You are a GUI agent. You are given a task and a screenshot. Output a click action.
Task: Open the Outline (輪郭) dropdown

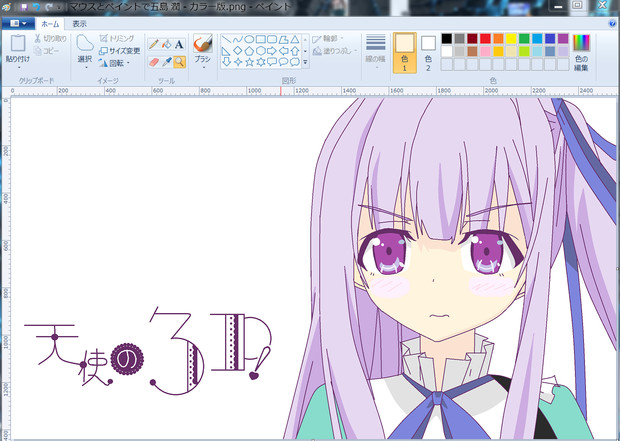[328, 39]
